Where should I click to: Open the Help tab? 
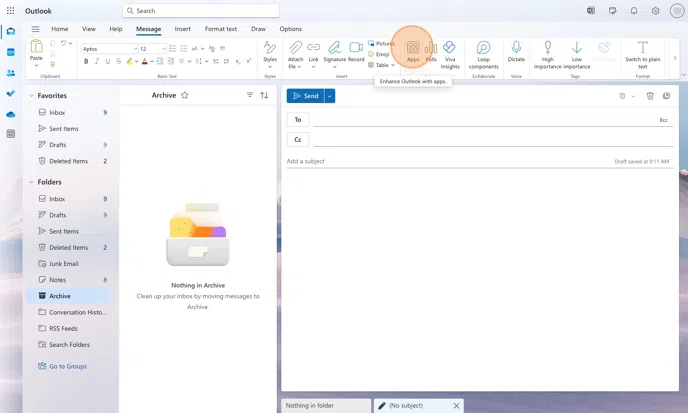[116, 29]
